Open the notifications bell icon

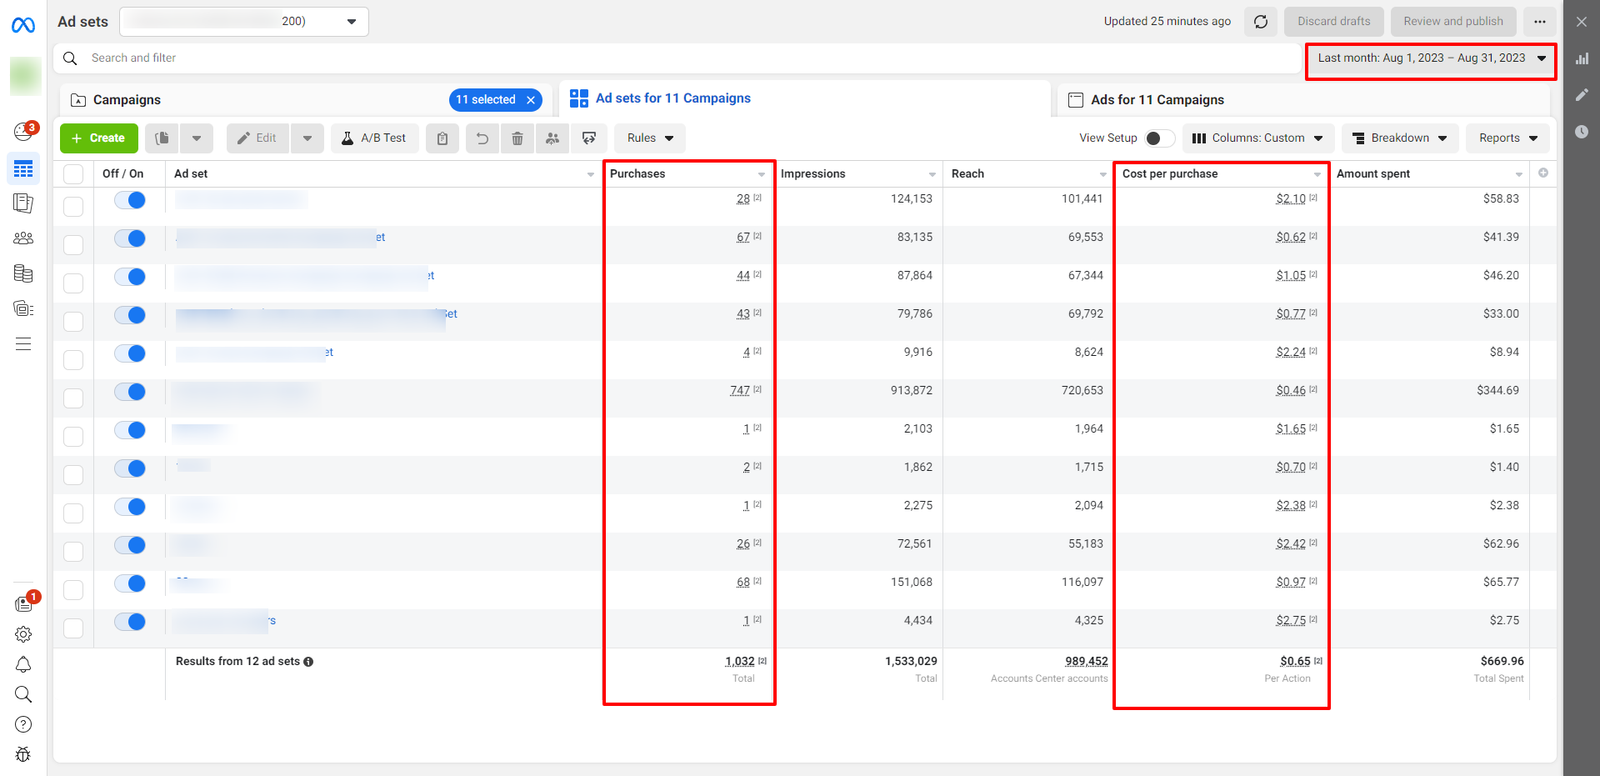(x=23, y=665)
